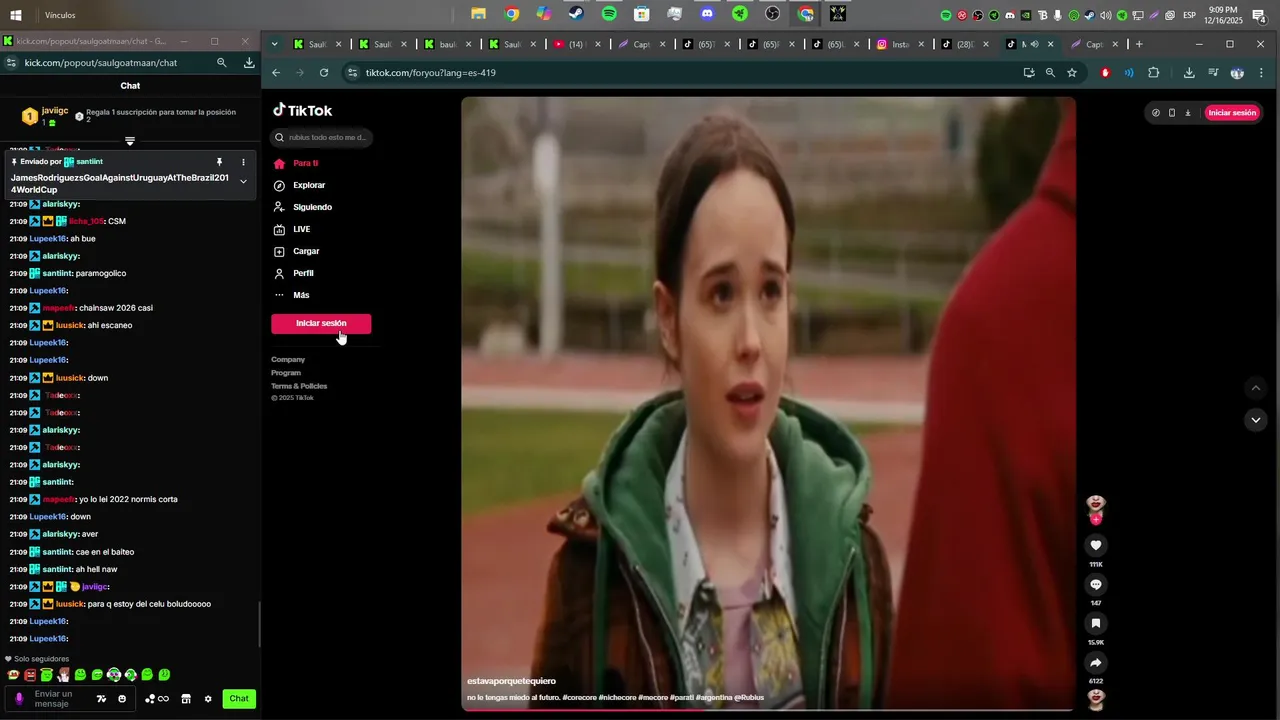Save video with the bookmark icon
Viewport: 1280px width, 720px height.
point(1096,623)
